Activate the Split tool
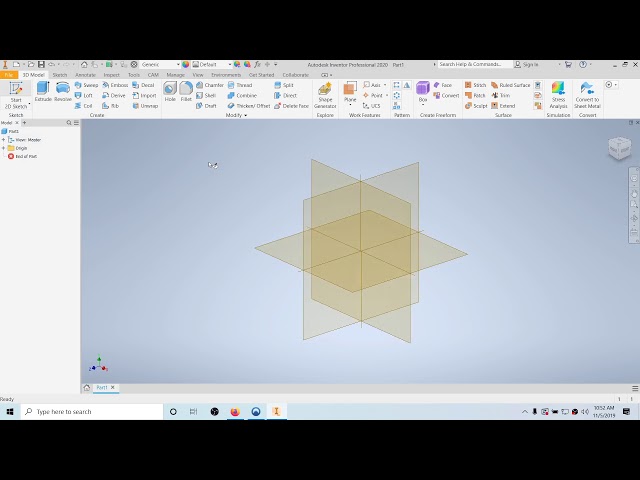The image size is (640, 480). (284, 85)
